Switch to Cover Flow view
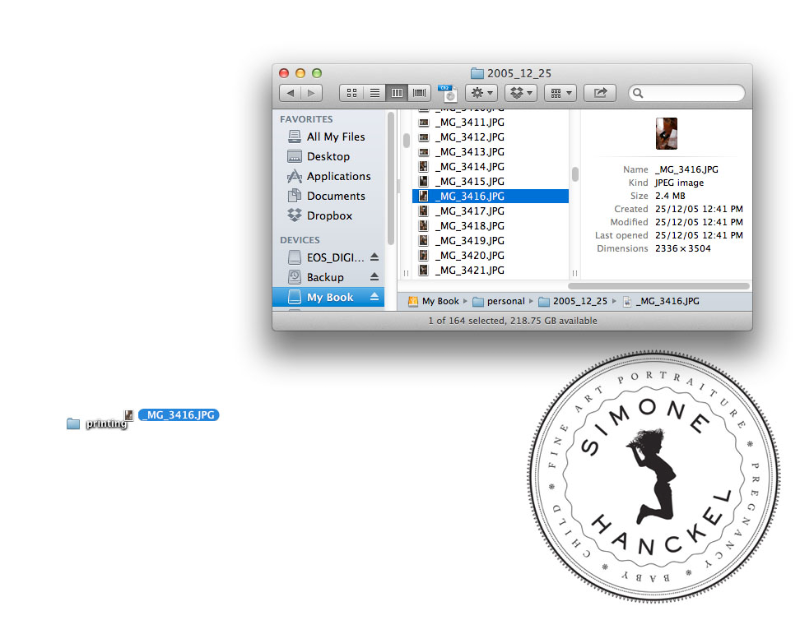Screen dimensions: 800x634 [x=419, y=93]
